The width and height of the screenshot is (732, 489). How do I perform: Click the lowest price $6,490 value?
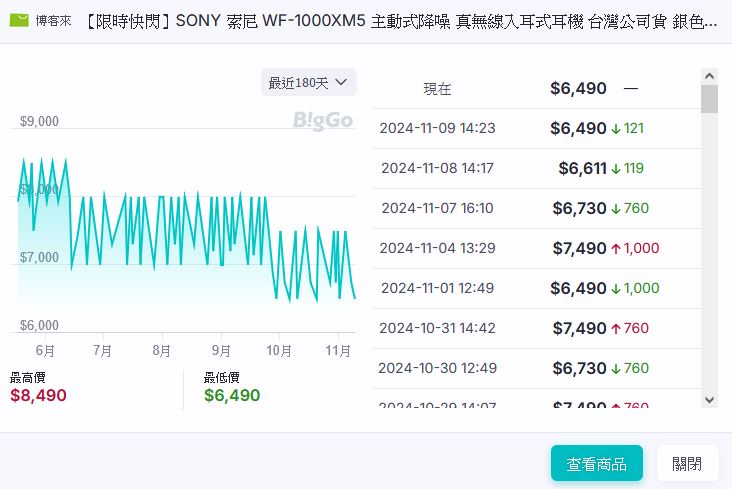click(x=232, y=395)
